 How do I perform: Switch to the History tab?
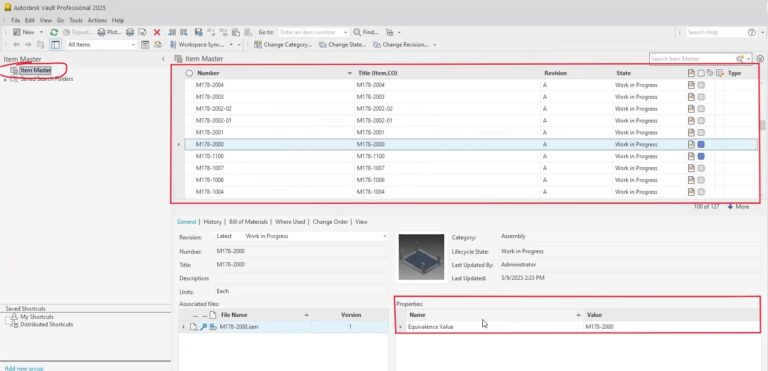213,222
